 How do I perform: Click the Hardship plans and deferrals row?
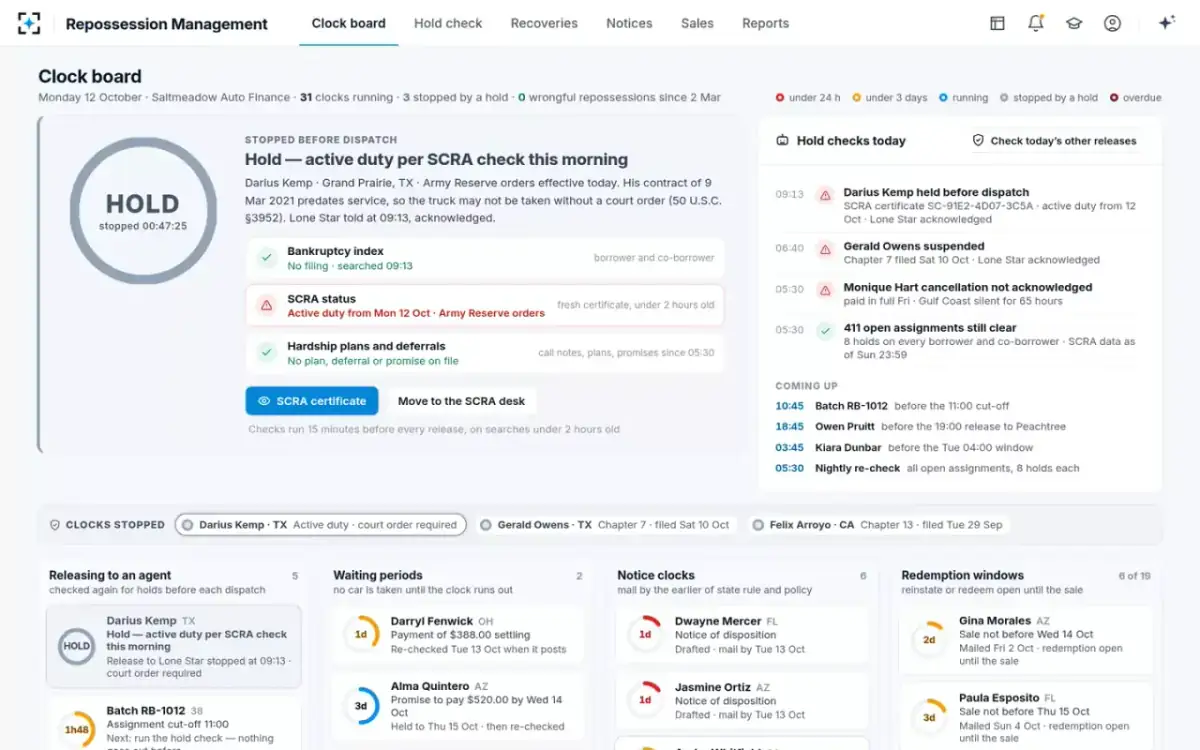[x=485, y=353]
